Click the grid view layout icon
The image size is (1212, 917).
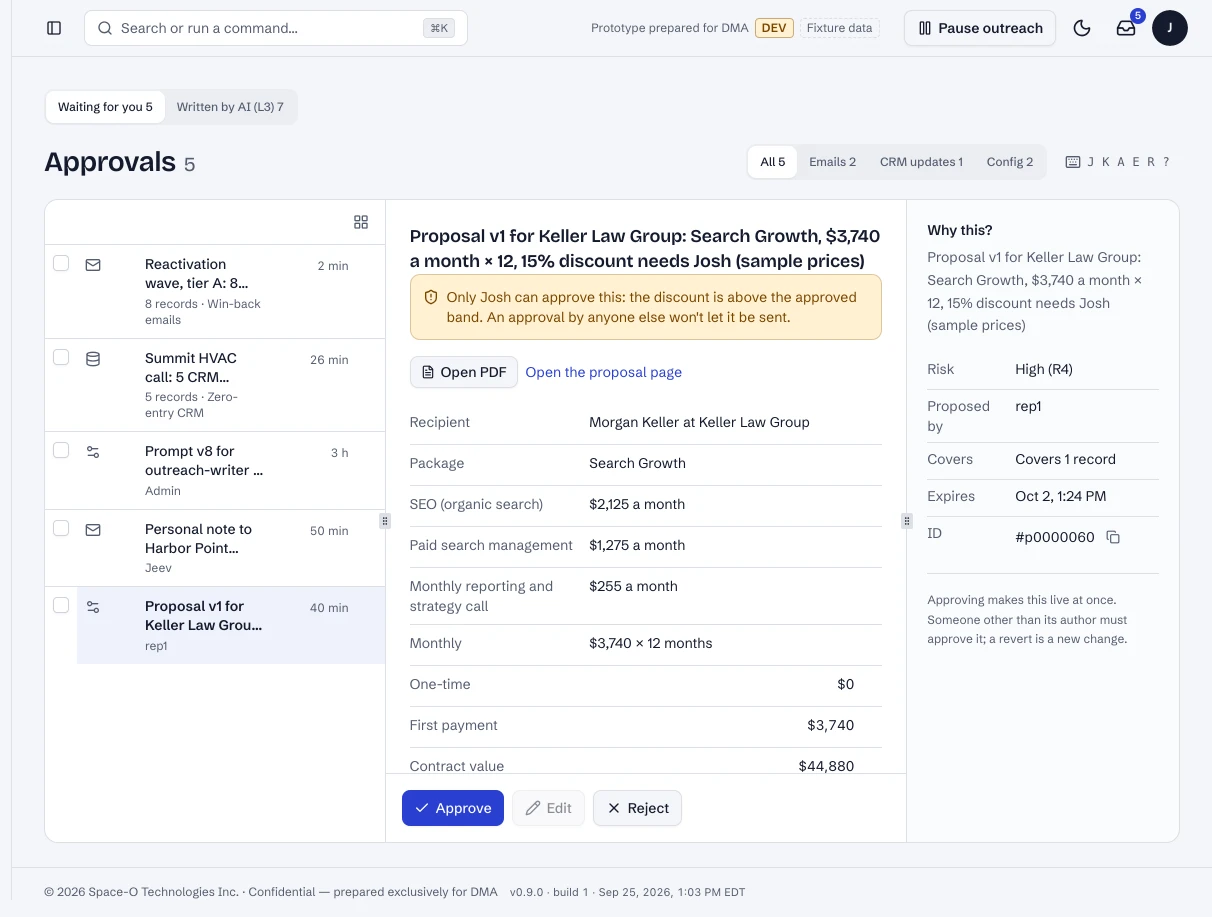click(x=361, y=222)
